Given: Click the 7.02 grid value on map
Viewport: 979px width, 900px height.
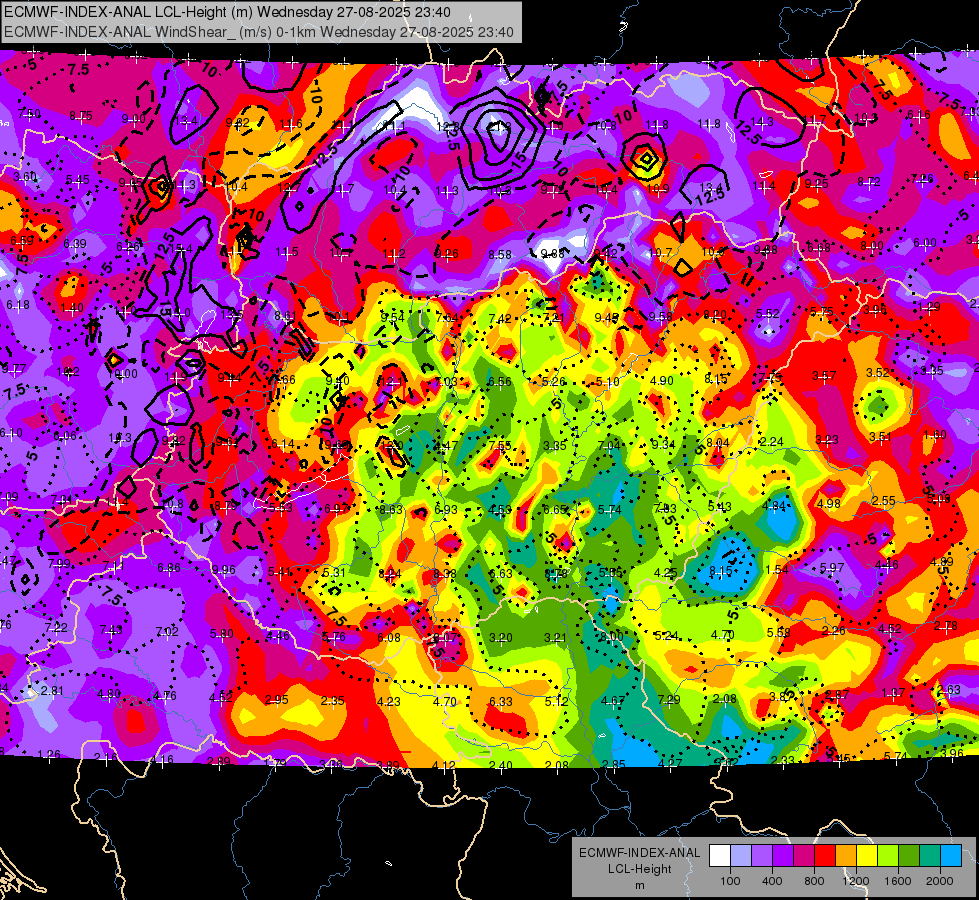Looking at the screenshot, I should (167, 631).
